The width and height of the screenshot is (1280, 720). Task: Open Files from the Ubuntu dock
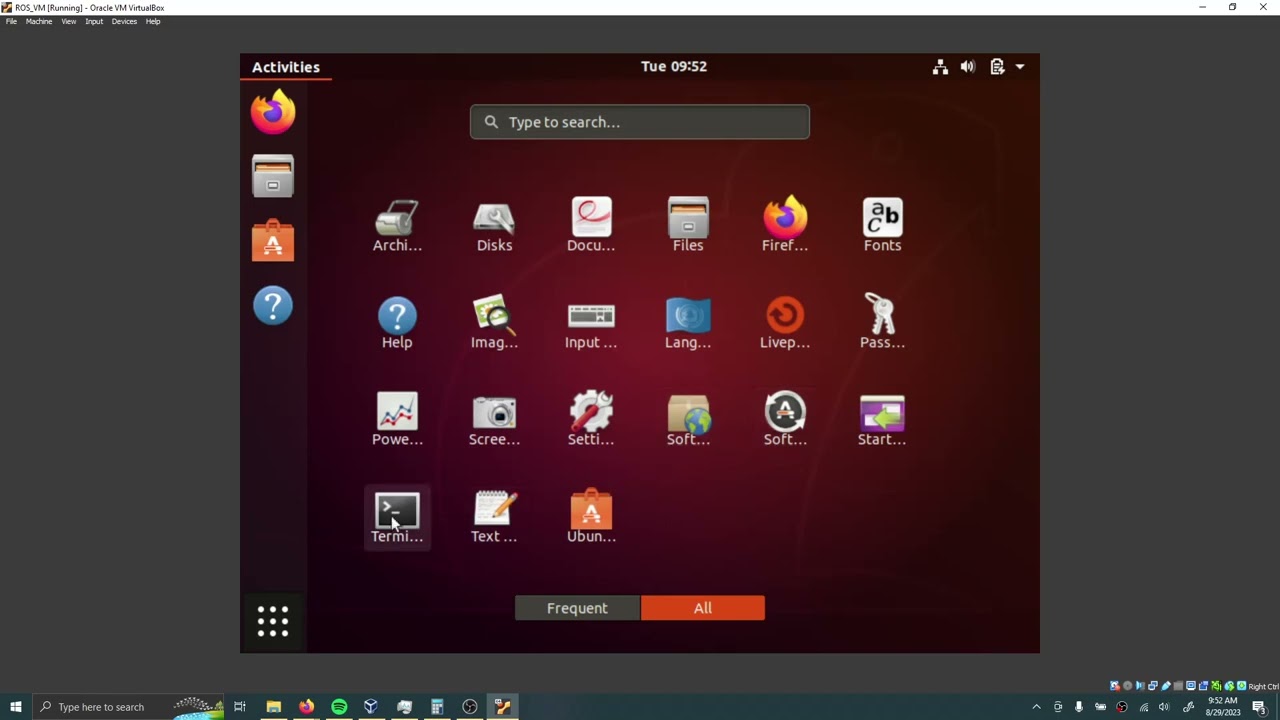click(273, 177)
